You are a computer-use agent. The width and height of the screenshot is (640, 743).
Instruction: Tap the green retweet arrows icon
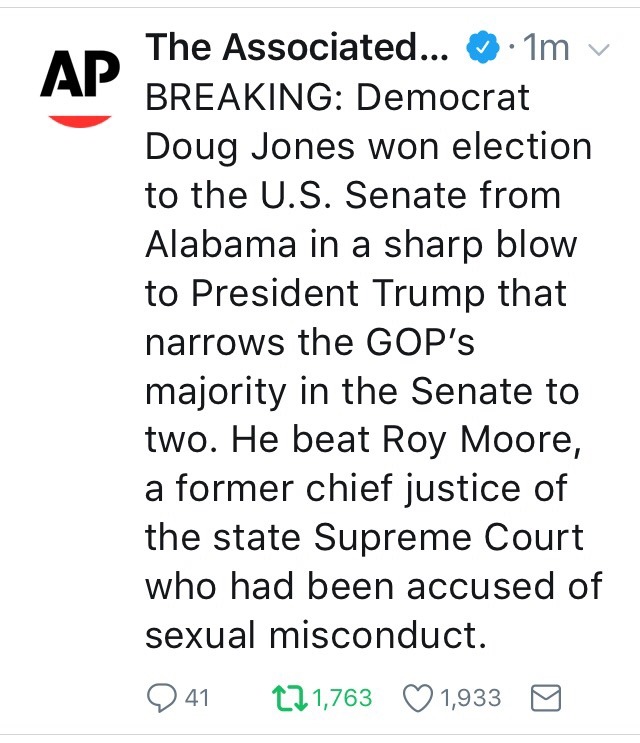point(289,698)
